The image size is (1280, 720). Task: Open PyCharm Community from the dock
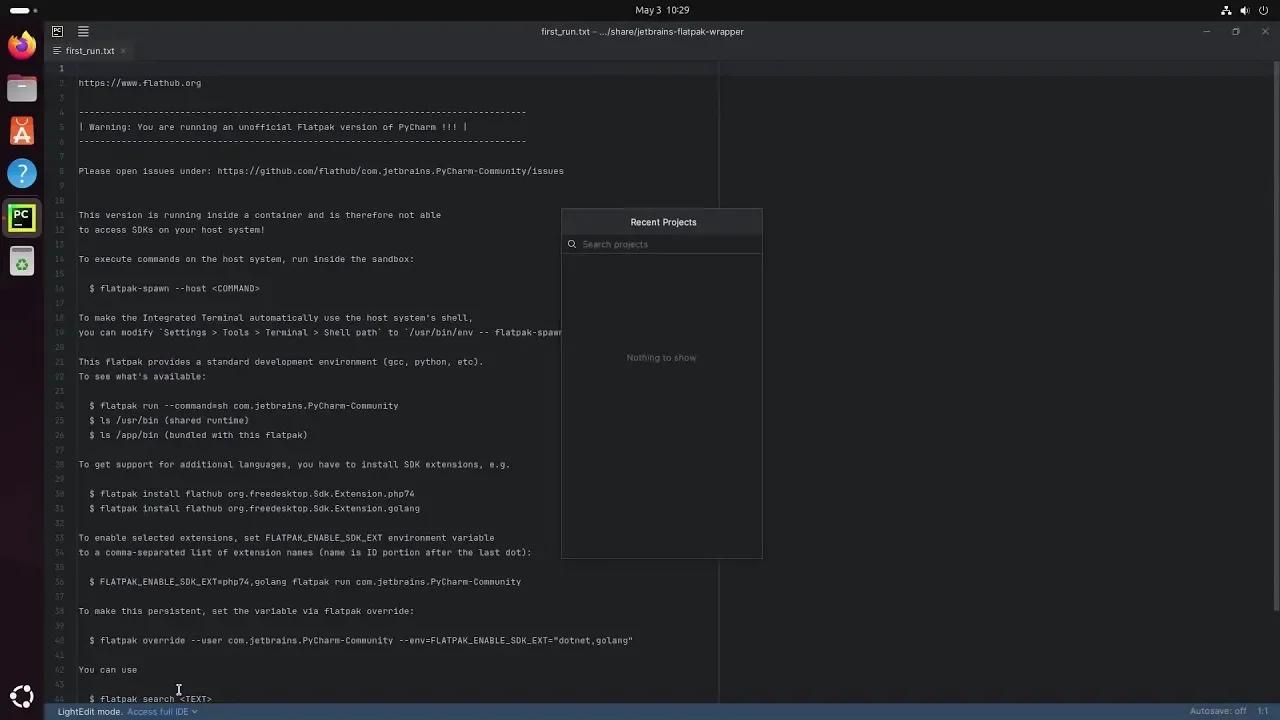21,217
